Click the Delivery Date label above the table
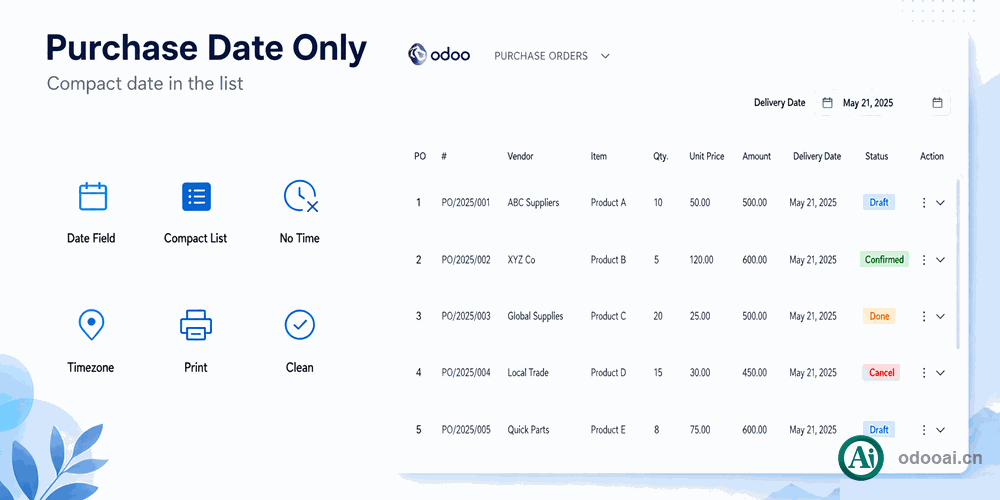 click(x=779, y=103)
